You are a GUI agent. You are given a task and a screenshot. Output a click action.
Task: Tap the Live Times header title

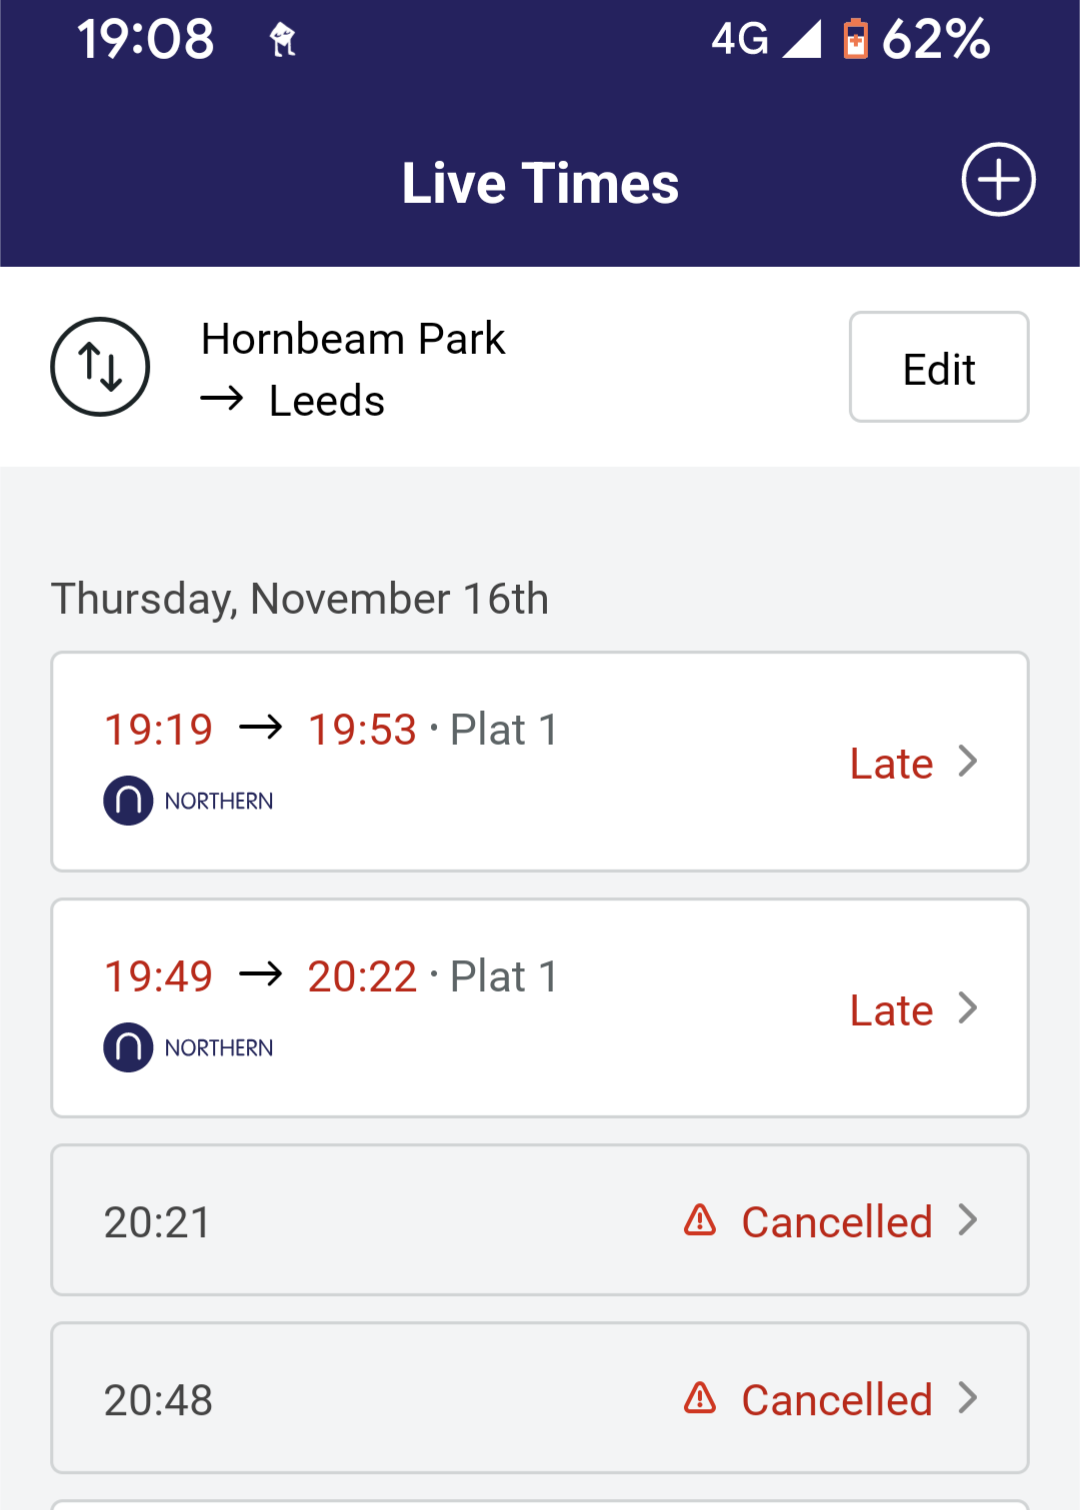point(540,184)
